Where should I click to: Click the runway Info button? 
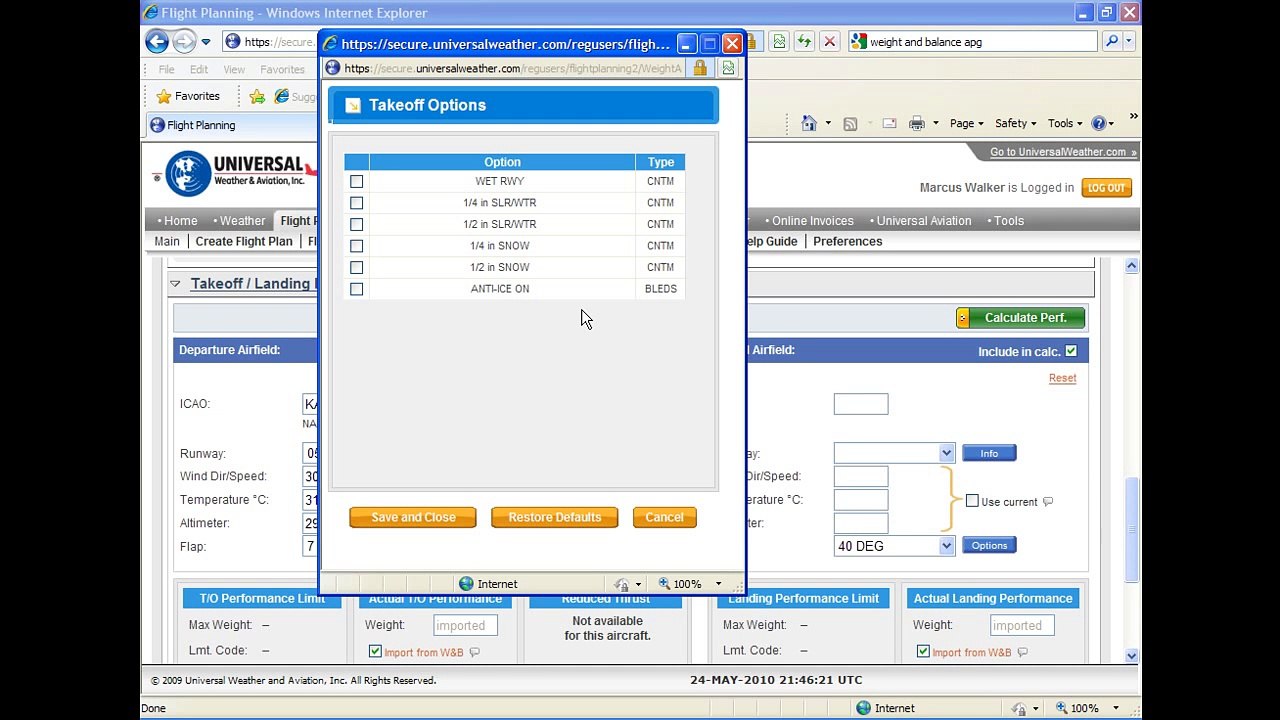click(x=989, y=453)
